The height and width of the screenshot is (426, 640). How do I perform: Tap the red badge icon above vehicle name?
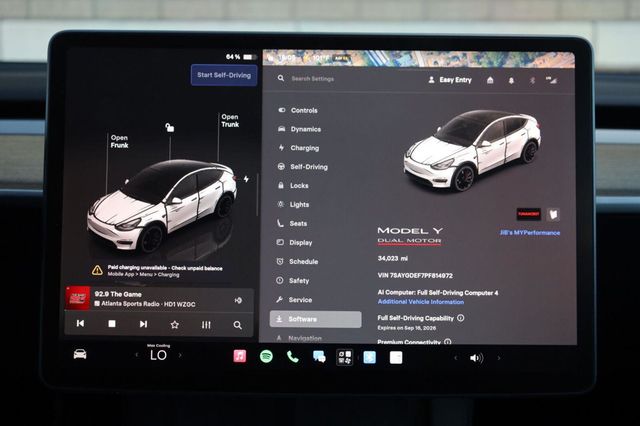tap(529, 214)
